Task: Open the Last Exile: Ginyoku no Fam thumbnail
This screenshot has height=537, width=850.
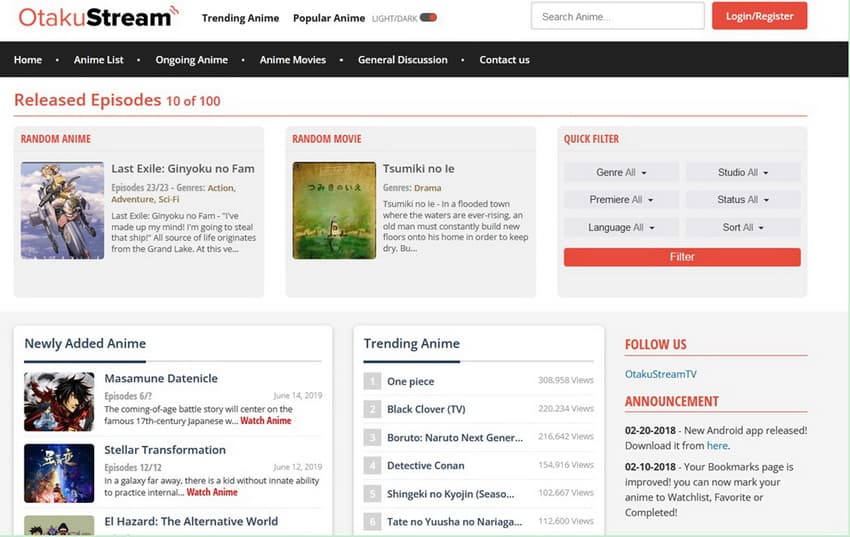Action: tap(62, 211)
